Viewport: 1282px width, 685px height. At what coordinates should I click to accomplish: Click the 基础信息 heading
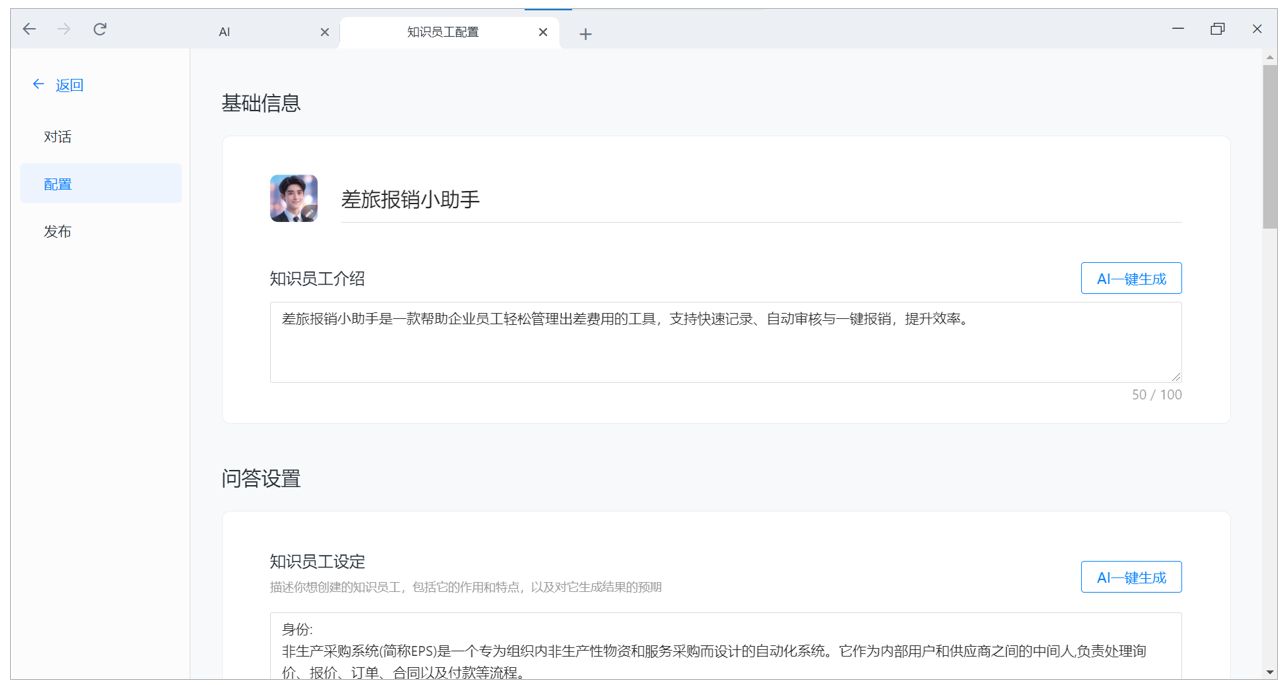261,103
